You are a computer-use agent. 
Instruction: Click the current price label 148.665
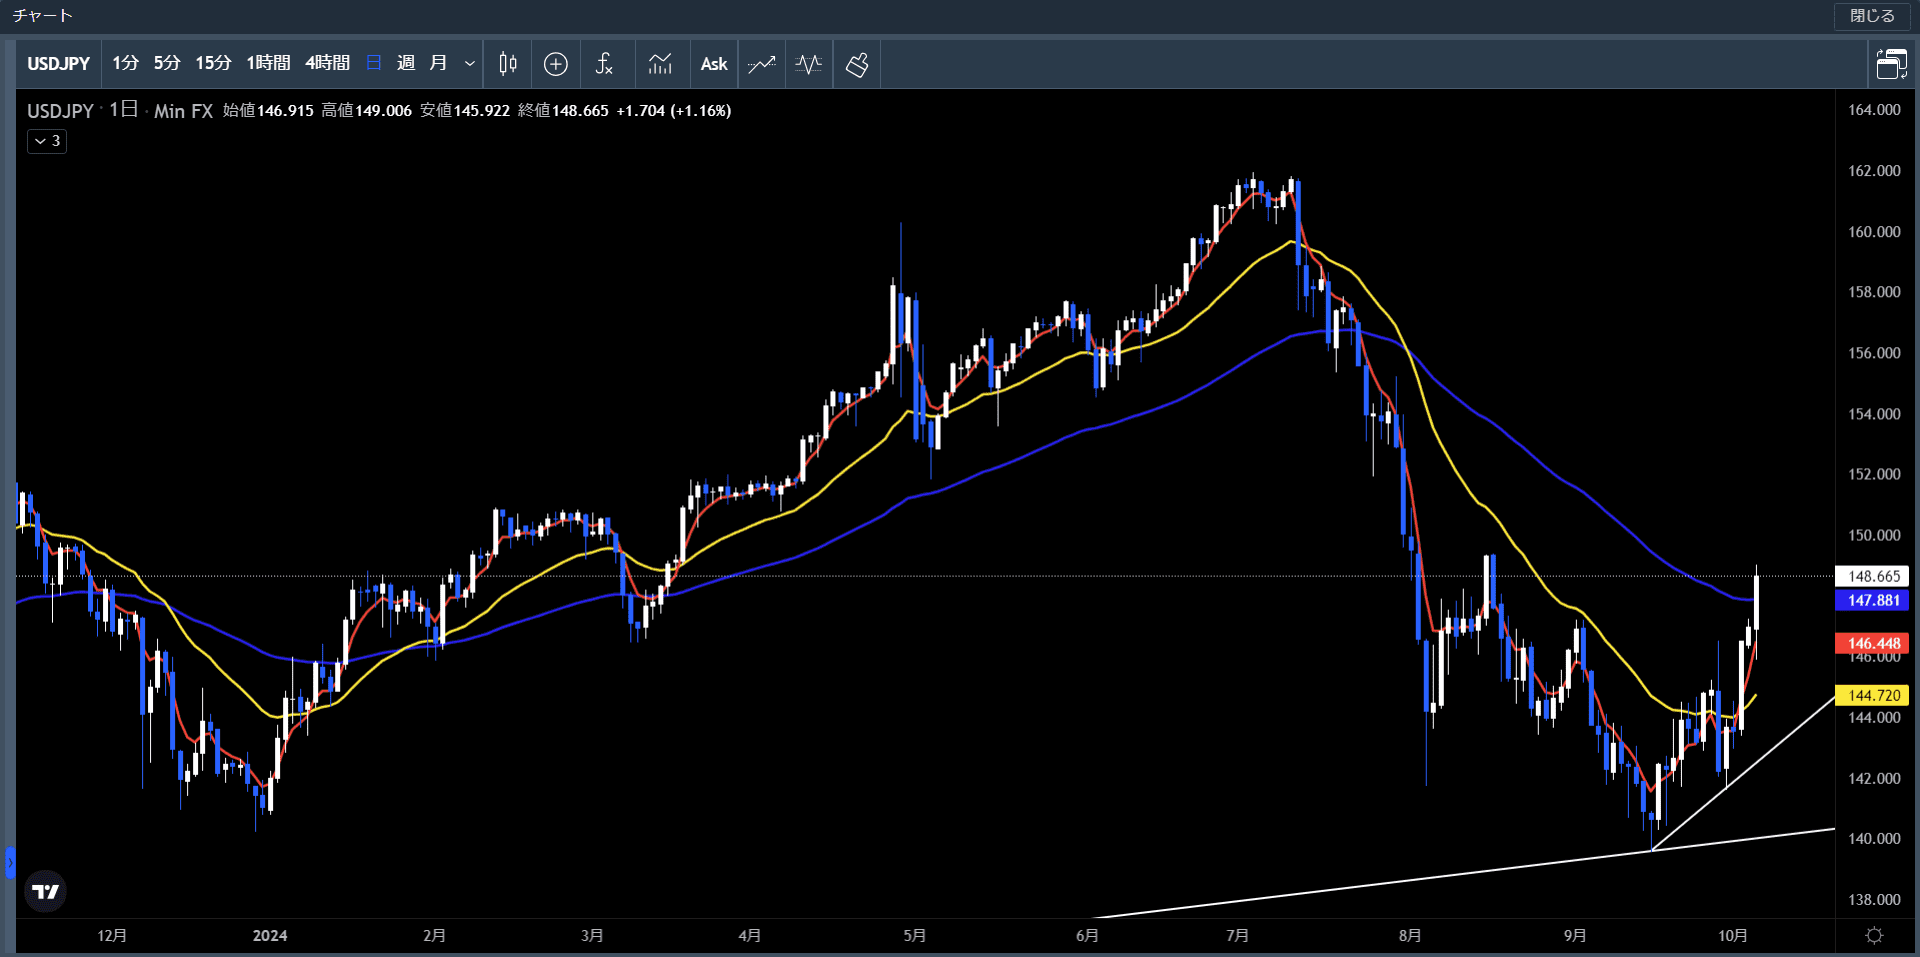coord(1872,576)
